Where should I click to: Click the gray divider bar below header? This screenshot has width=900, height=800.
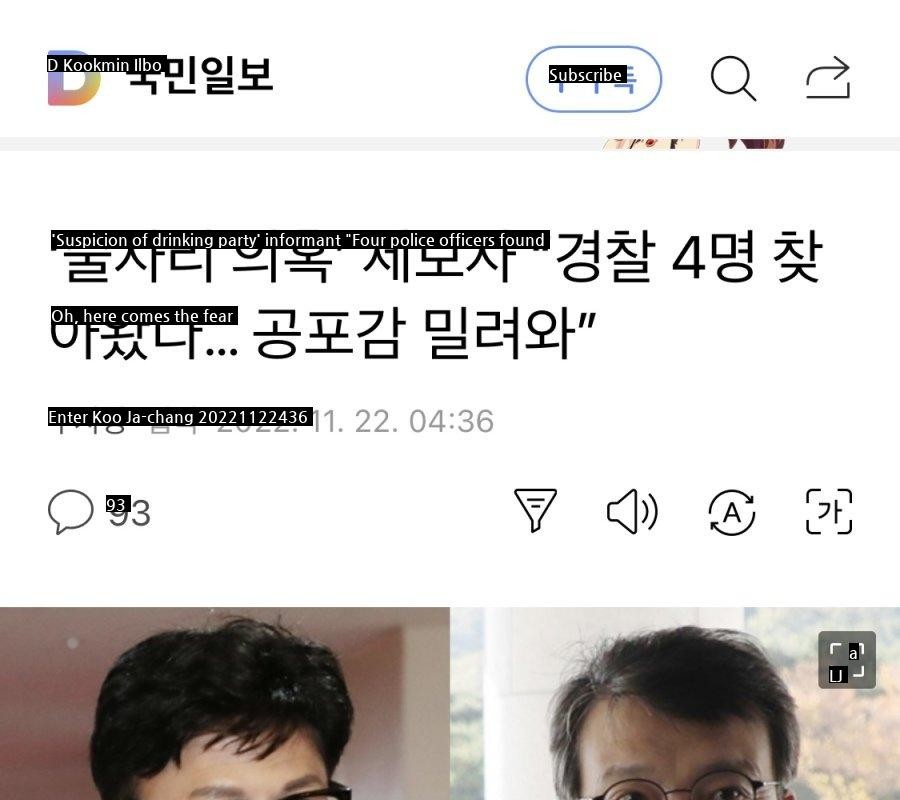(450, 144)
